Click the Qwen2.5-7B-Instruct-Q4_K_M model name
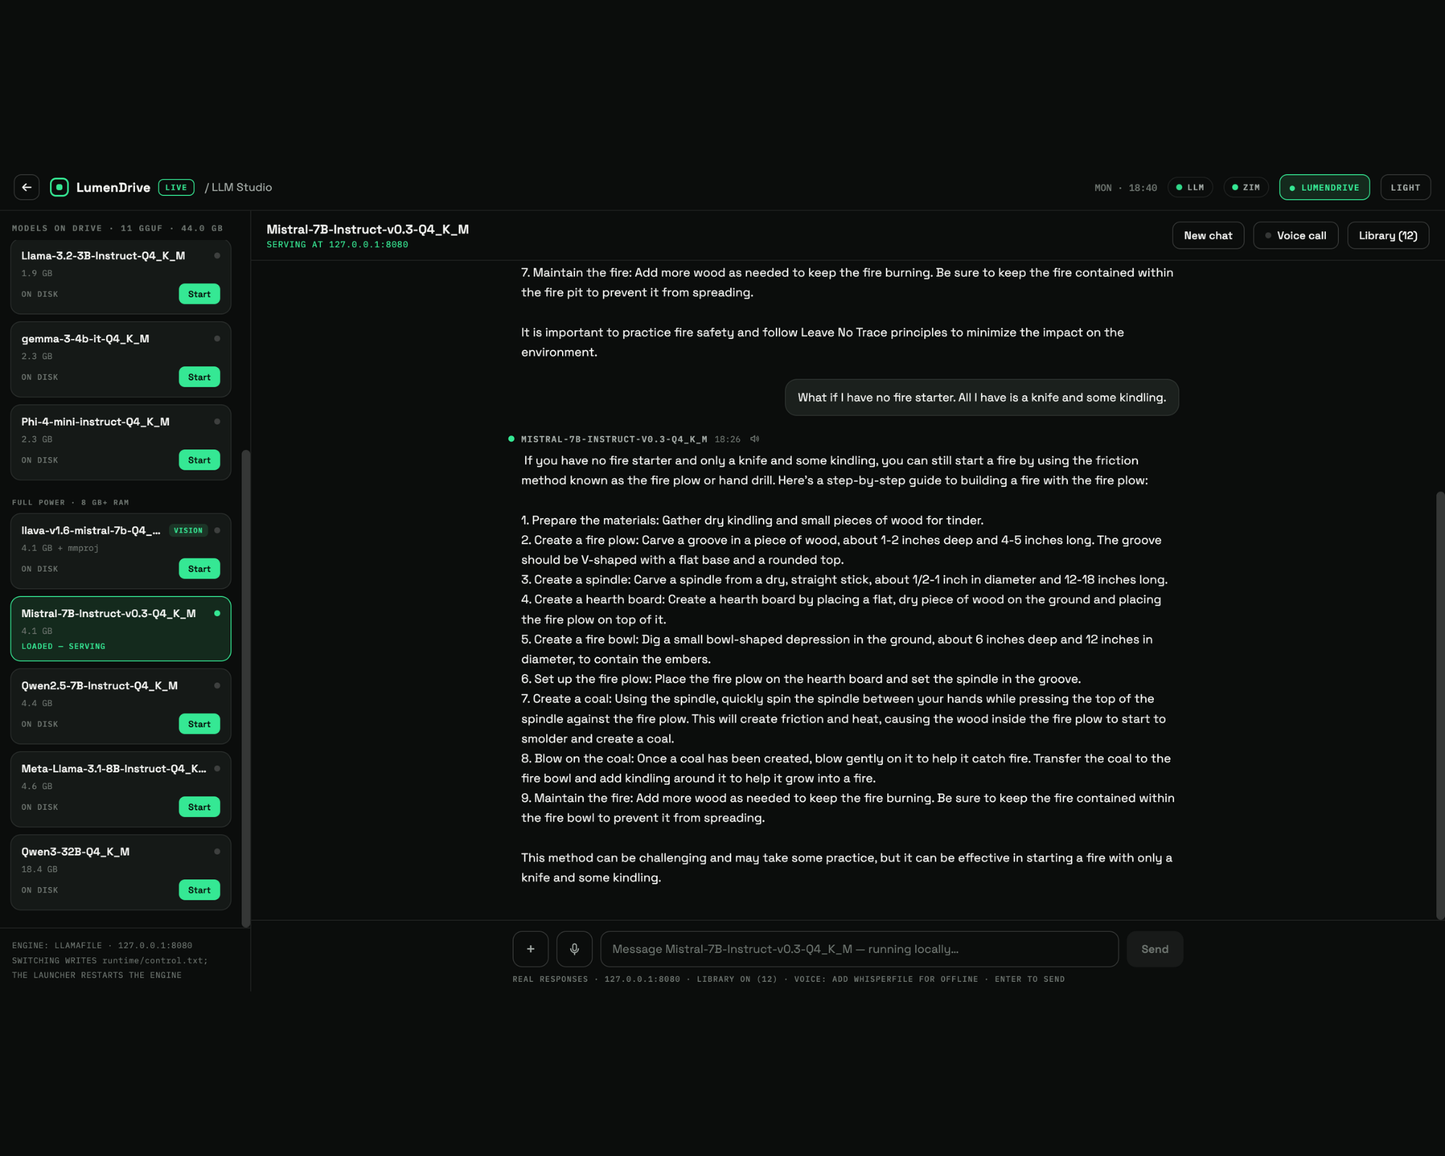This screenshot has height=1156, width=1445. pos(99,686)
